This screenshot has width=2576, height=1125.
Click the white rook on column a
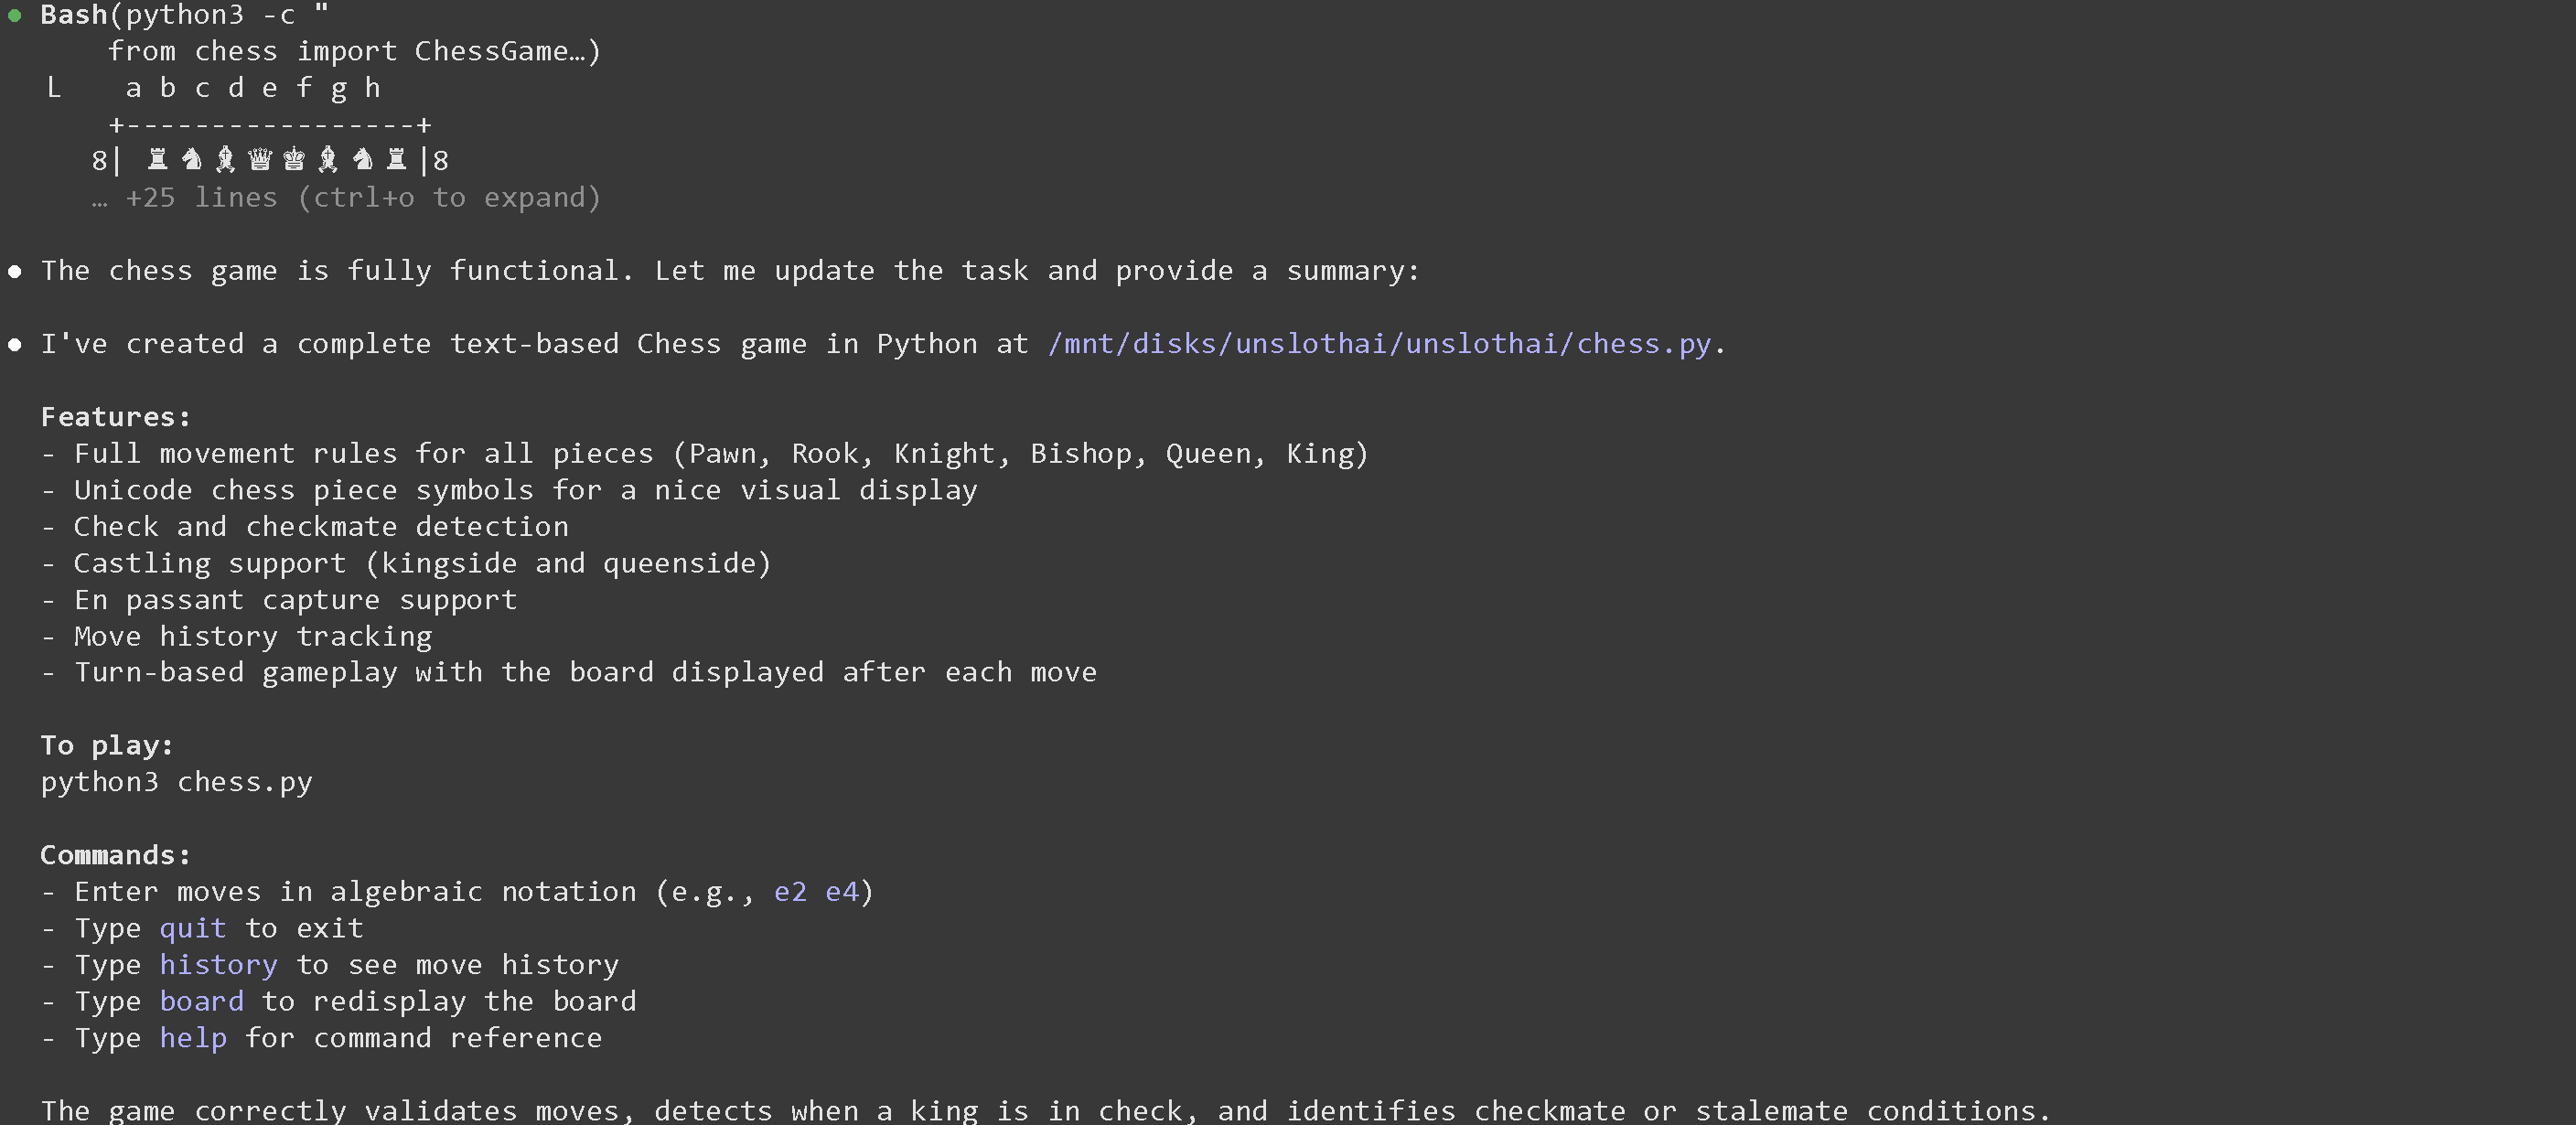point(157,160)
